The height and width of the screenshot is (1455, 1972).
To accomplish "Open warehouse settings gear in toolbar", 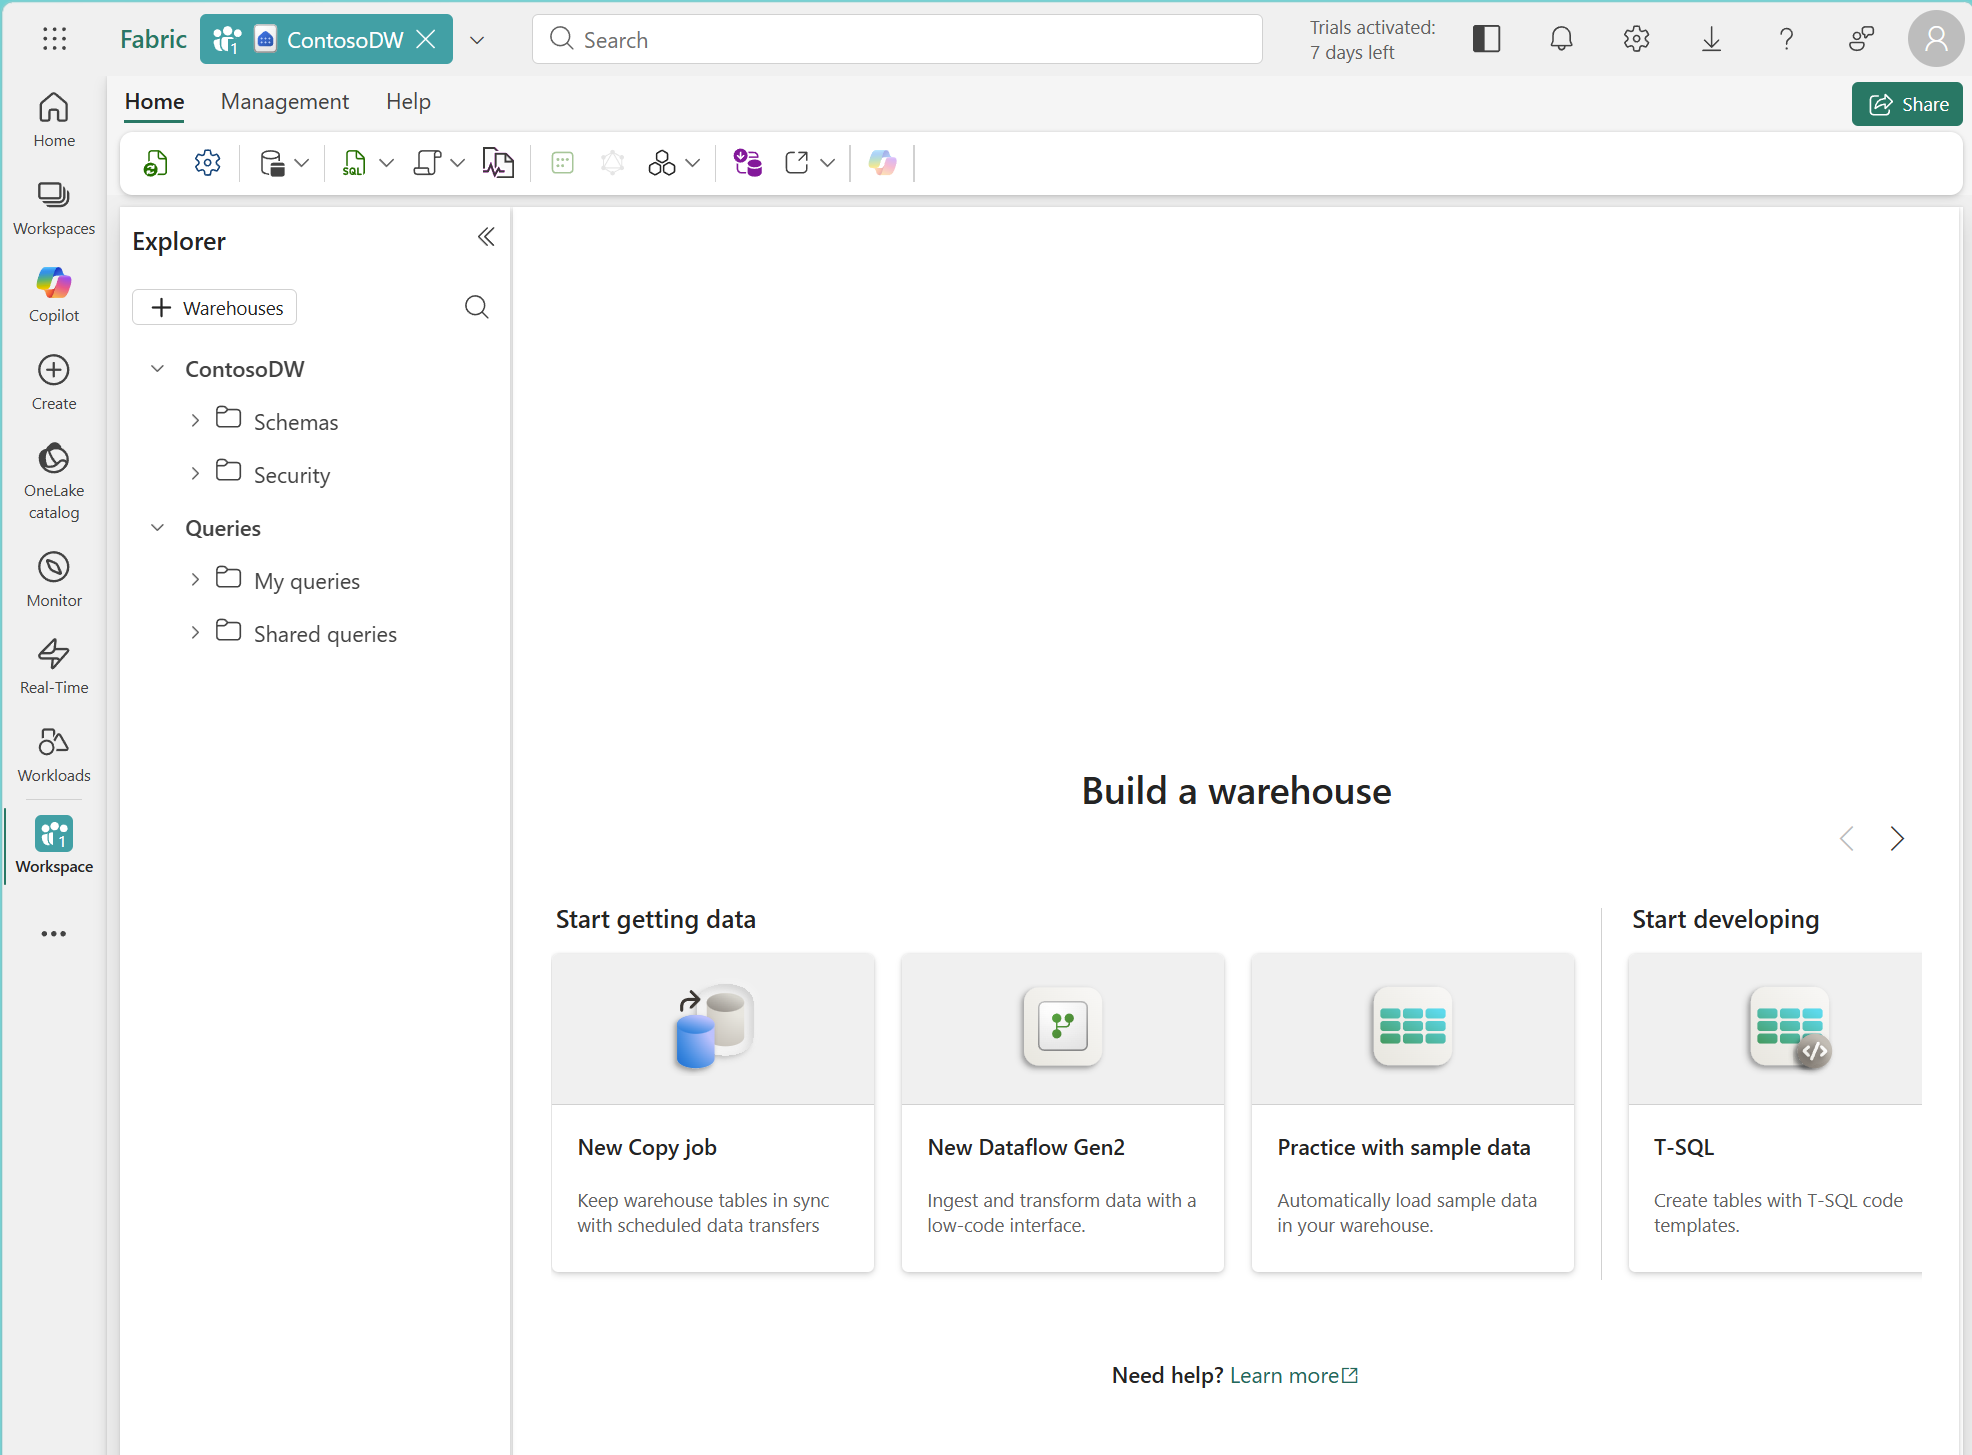I will (207, 163).
